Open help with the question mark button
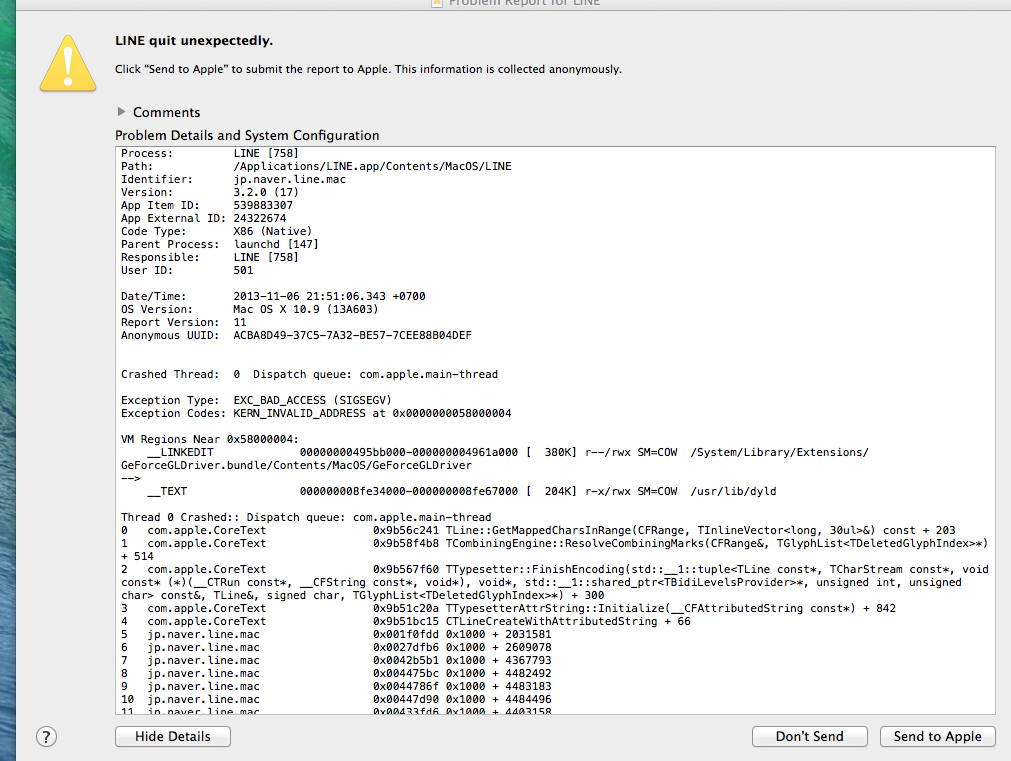The image size is (1011, 761). click(x=46, y=736)
